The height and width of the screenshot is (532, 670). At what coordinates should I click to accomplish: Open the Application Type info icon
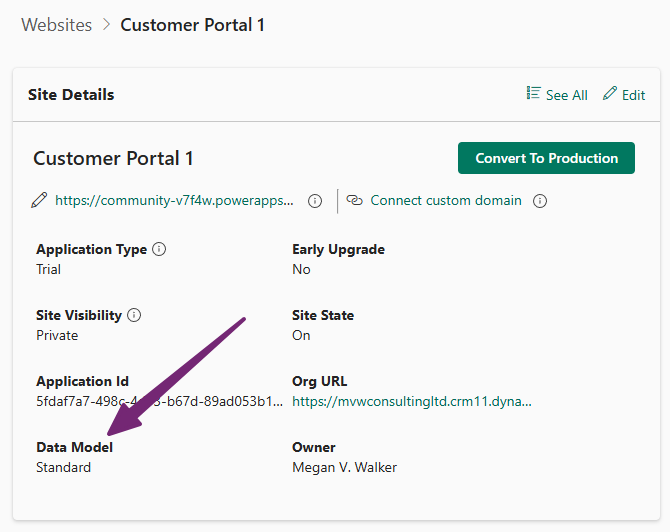159,249
